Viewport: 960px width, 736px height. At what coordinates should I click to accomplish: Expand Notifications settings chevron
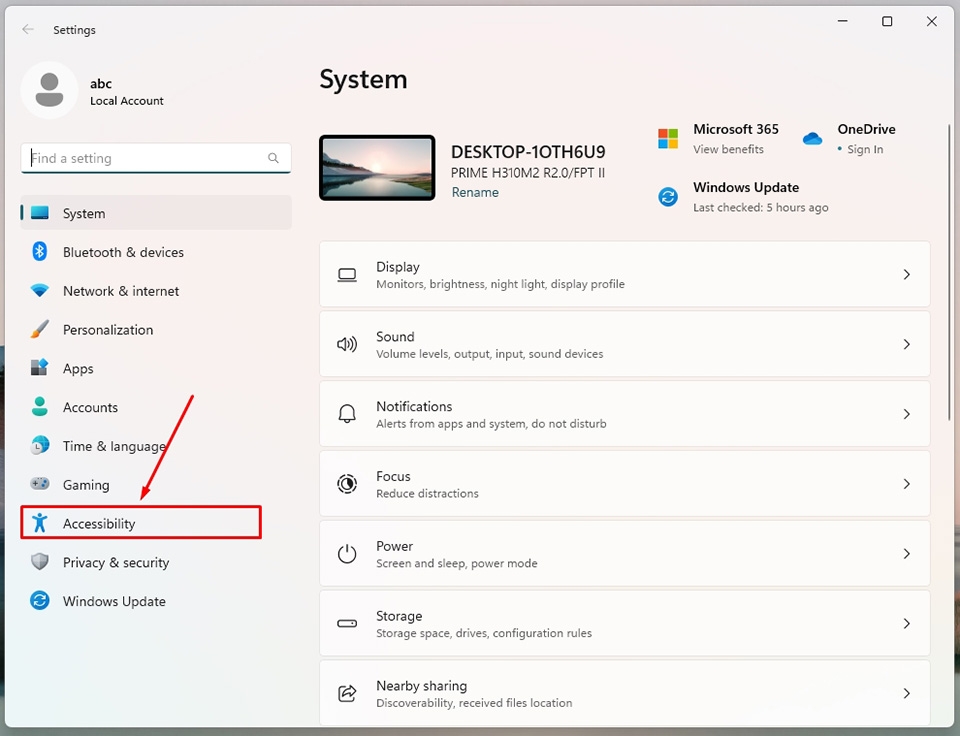pos(907,414)
